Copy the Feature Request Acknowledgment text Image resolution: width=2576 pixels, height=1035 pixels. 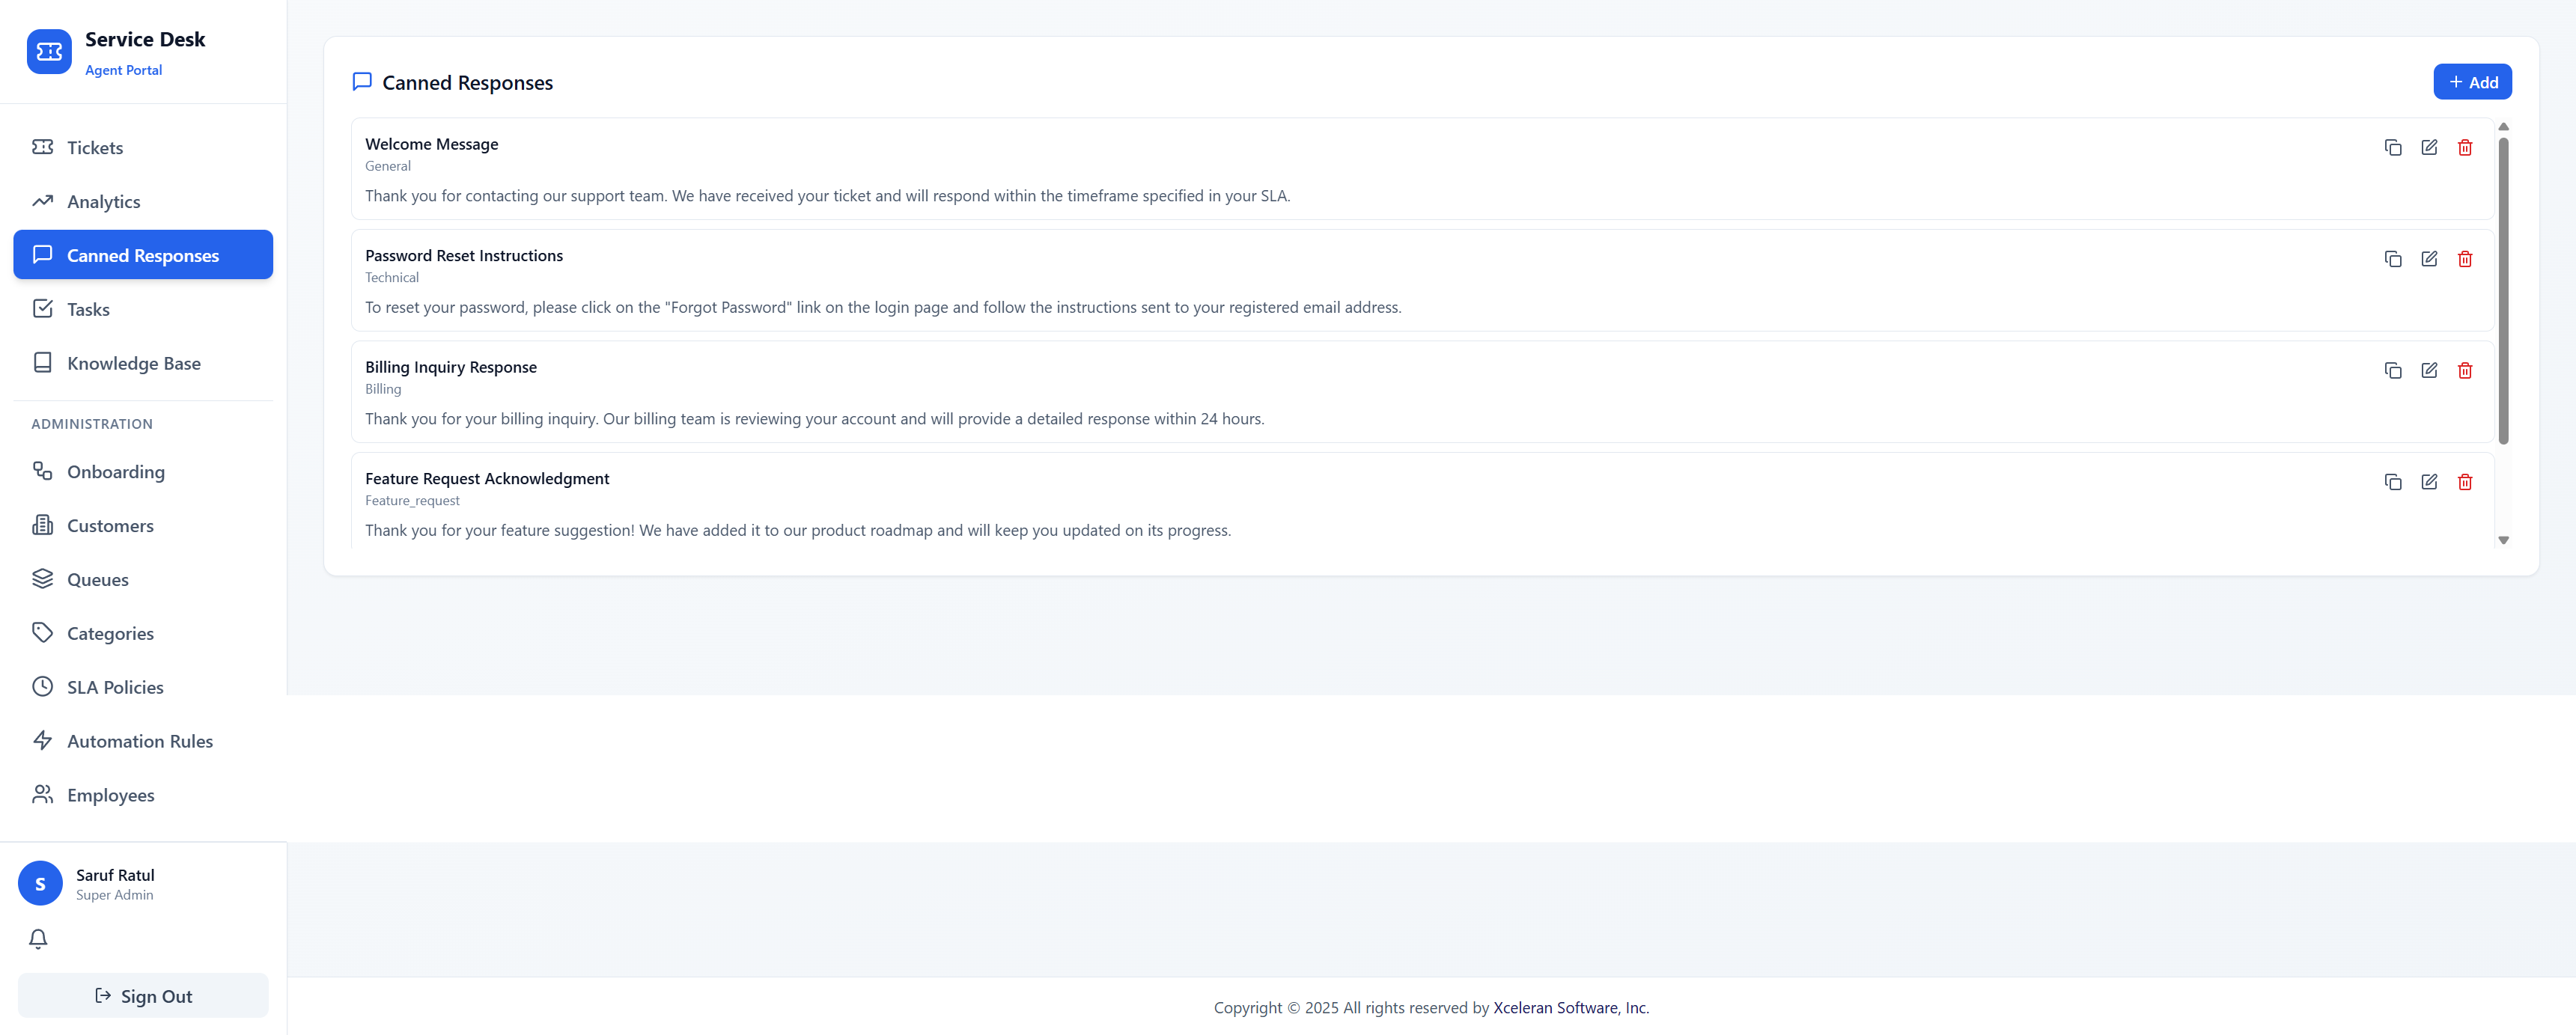tap(2392, 482)
